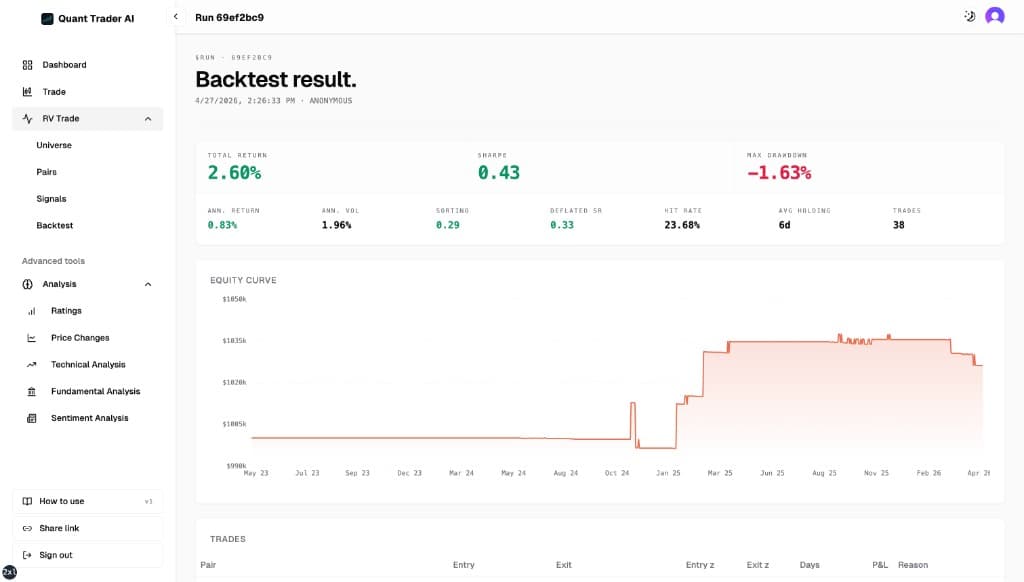Click the Analysis info icon
This screenshot has width=1024, height=582.
(x=27, y=284)
